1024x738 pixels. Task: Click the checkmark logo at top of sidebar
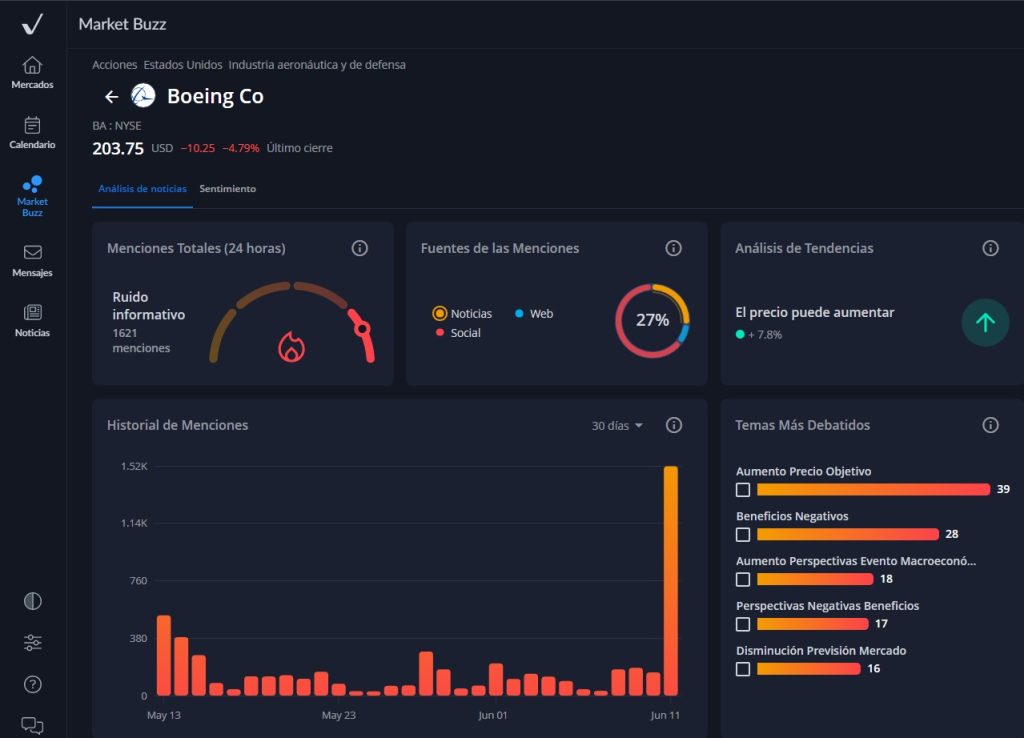point(32,24)
